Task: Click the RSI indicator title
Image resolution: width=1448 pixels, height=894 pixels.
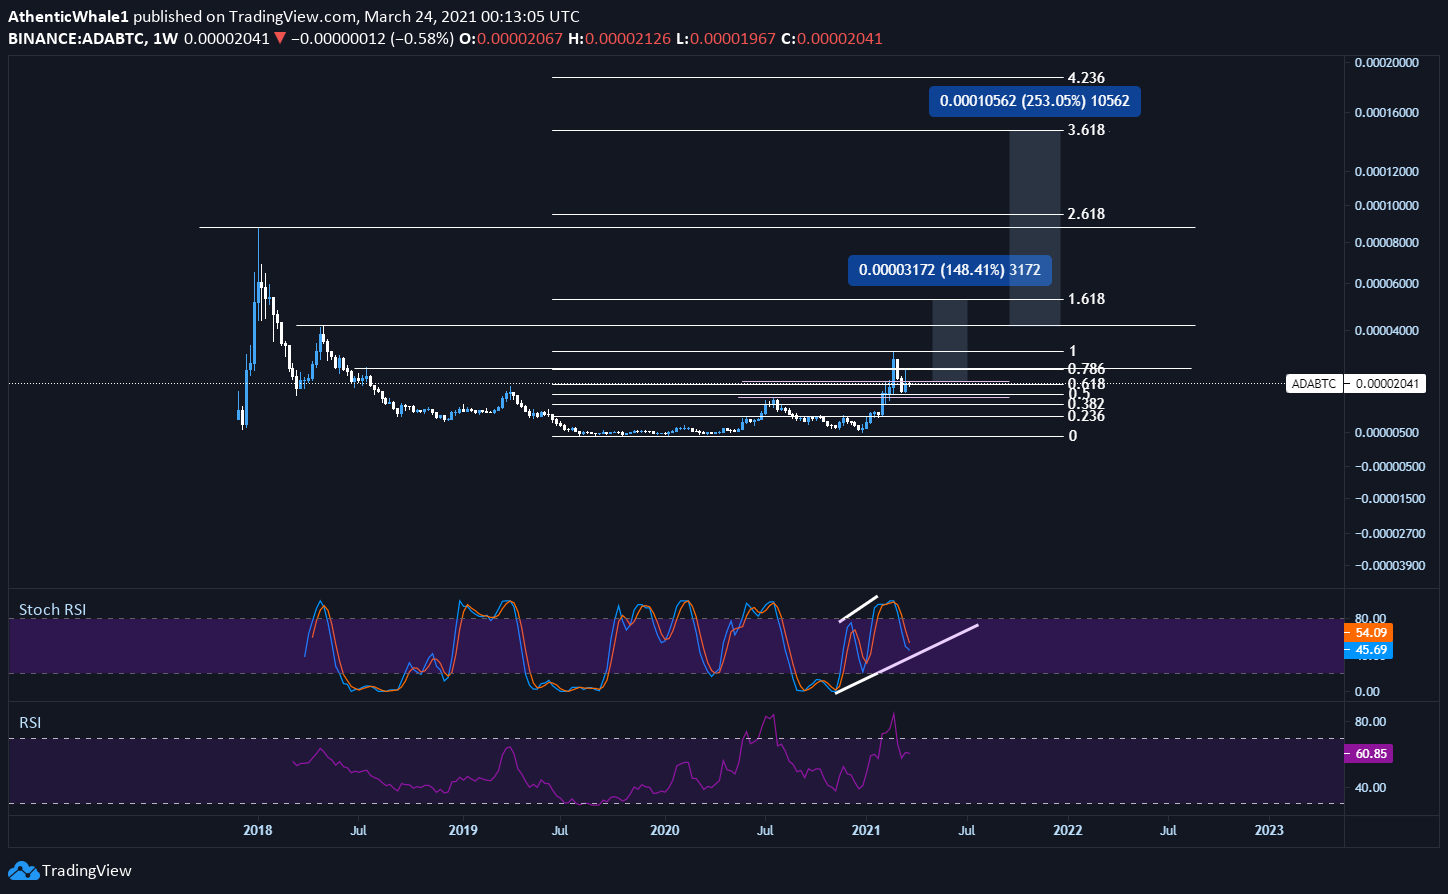Action: [x=30, y=721]
